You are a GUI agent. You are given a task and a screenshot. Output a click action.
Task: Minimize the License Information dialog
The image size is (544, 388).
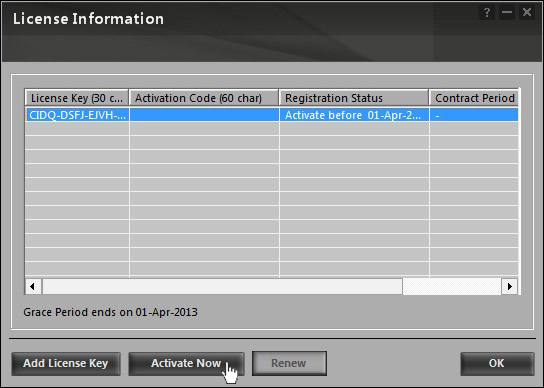click(x=507, y=13)
